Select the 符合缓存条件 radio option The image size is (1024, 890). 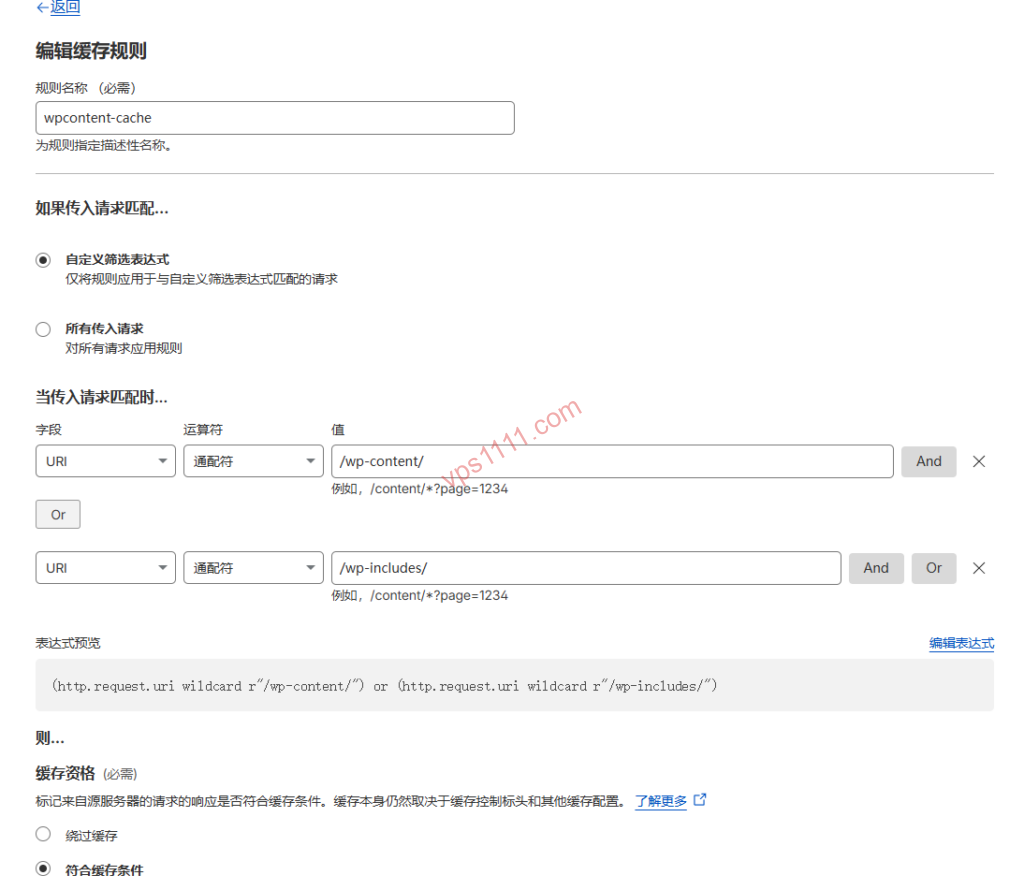(x=43, y=868)
